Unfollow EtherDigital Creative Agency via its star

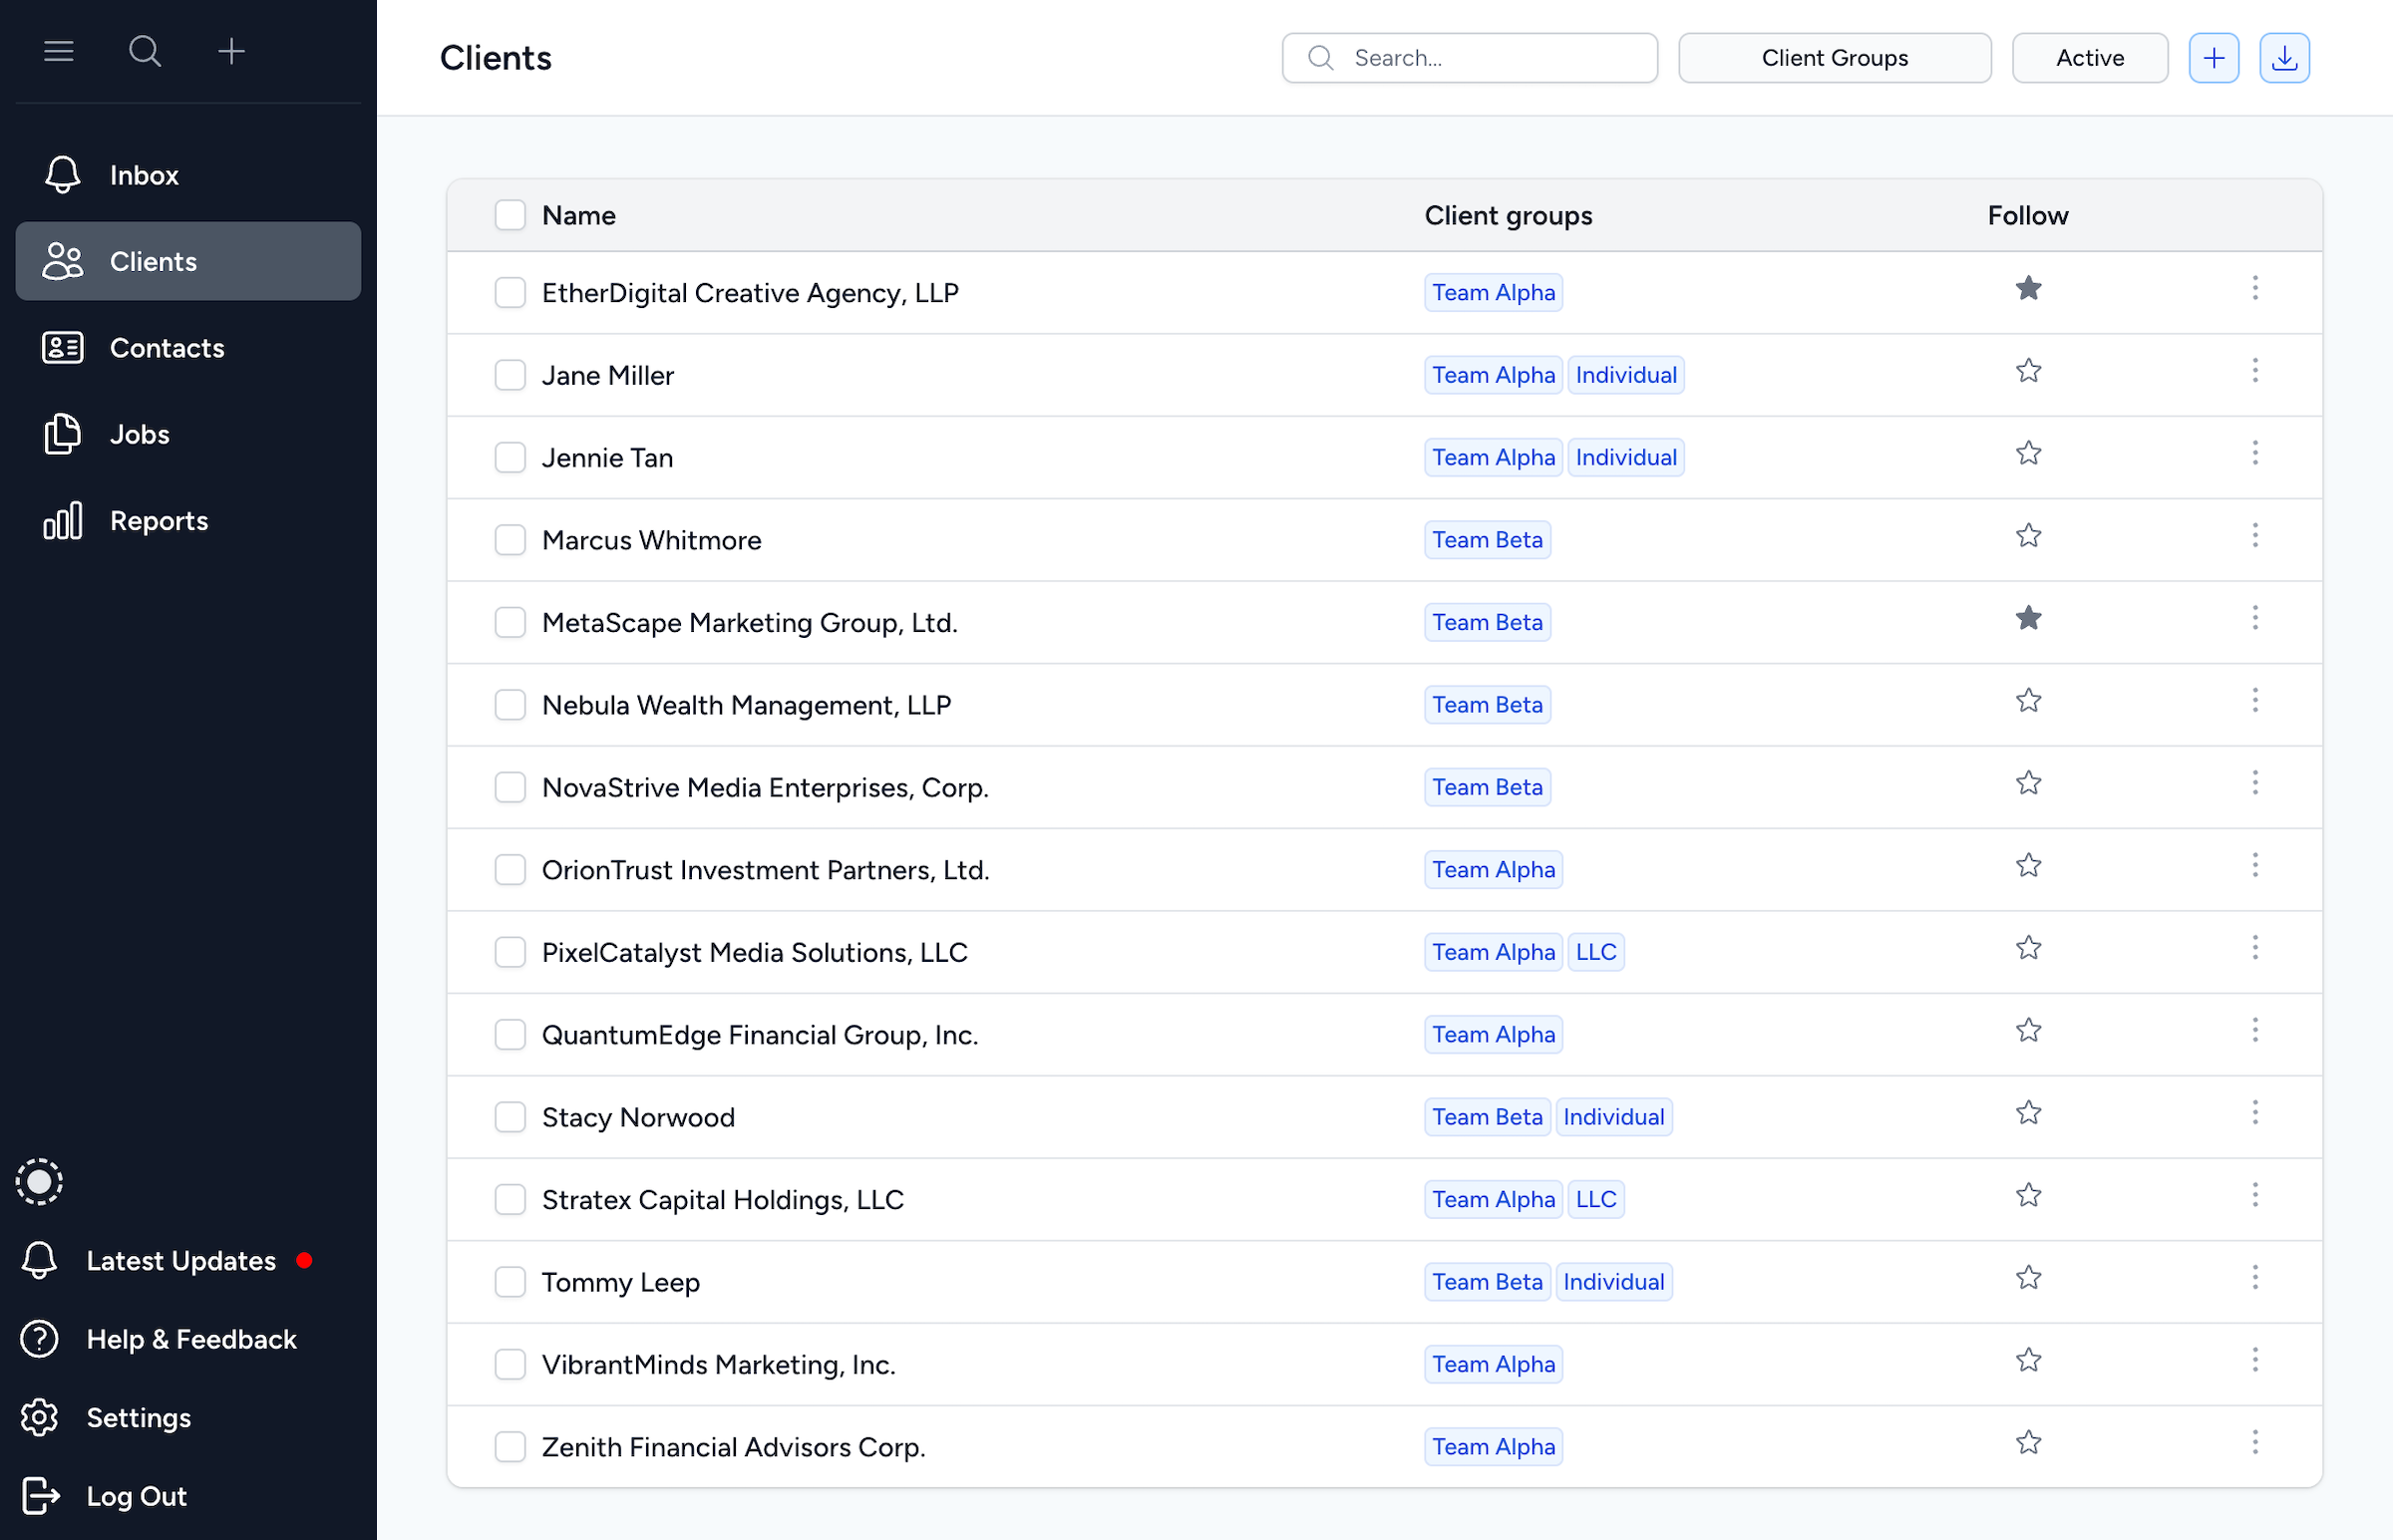[x=2028, y=288]
